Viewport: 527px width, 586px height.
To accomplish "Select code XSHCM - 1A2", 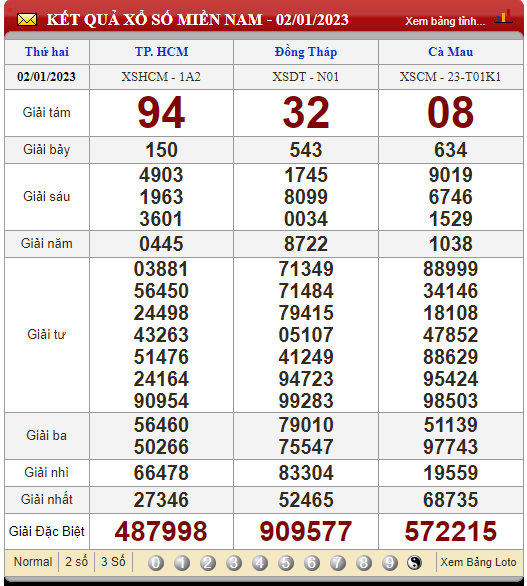I will click(161, 77).
